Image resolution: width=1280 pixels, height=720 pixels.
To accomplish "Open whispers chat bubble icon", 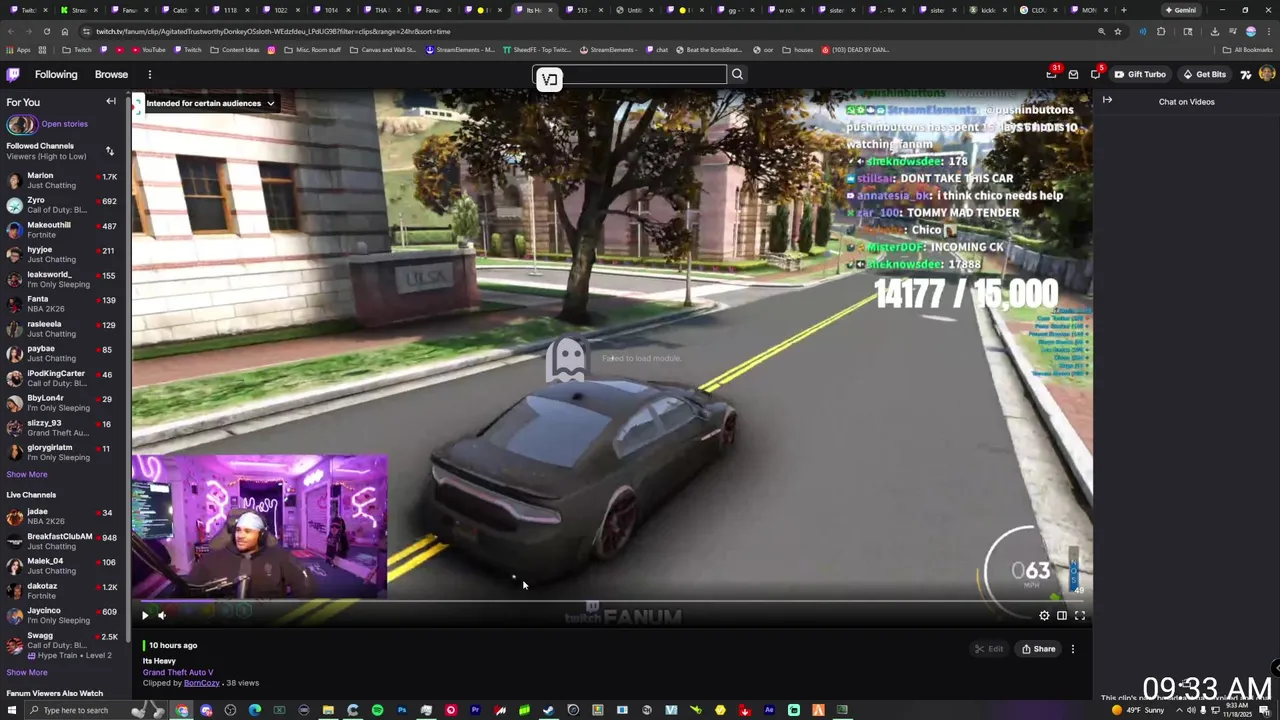I will coord(1096,74).
